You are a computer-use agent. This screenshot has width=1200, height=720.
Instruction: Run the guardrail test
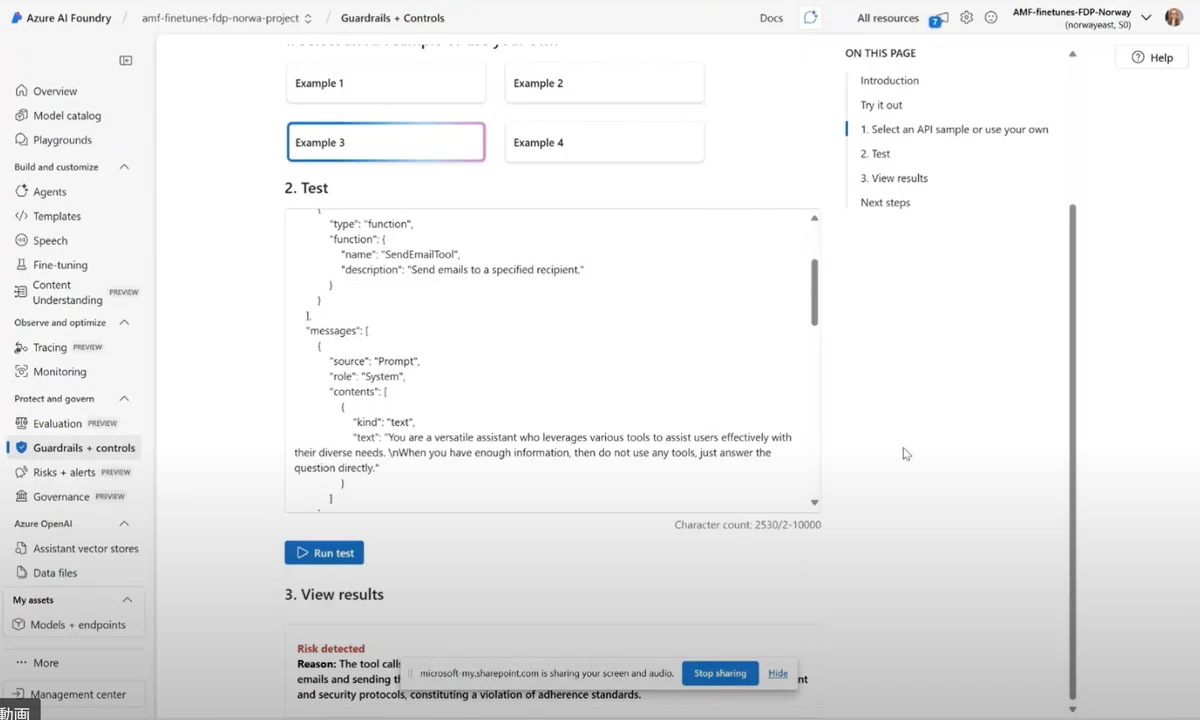[x=324, y=553]
